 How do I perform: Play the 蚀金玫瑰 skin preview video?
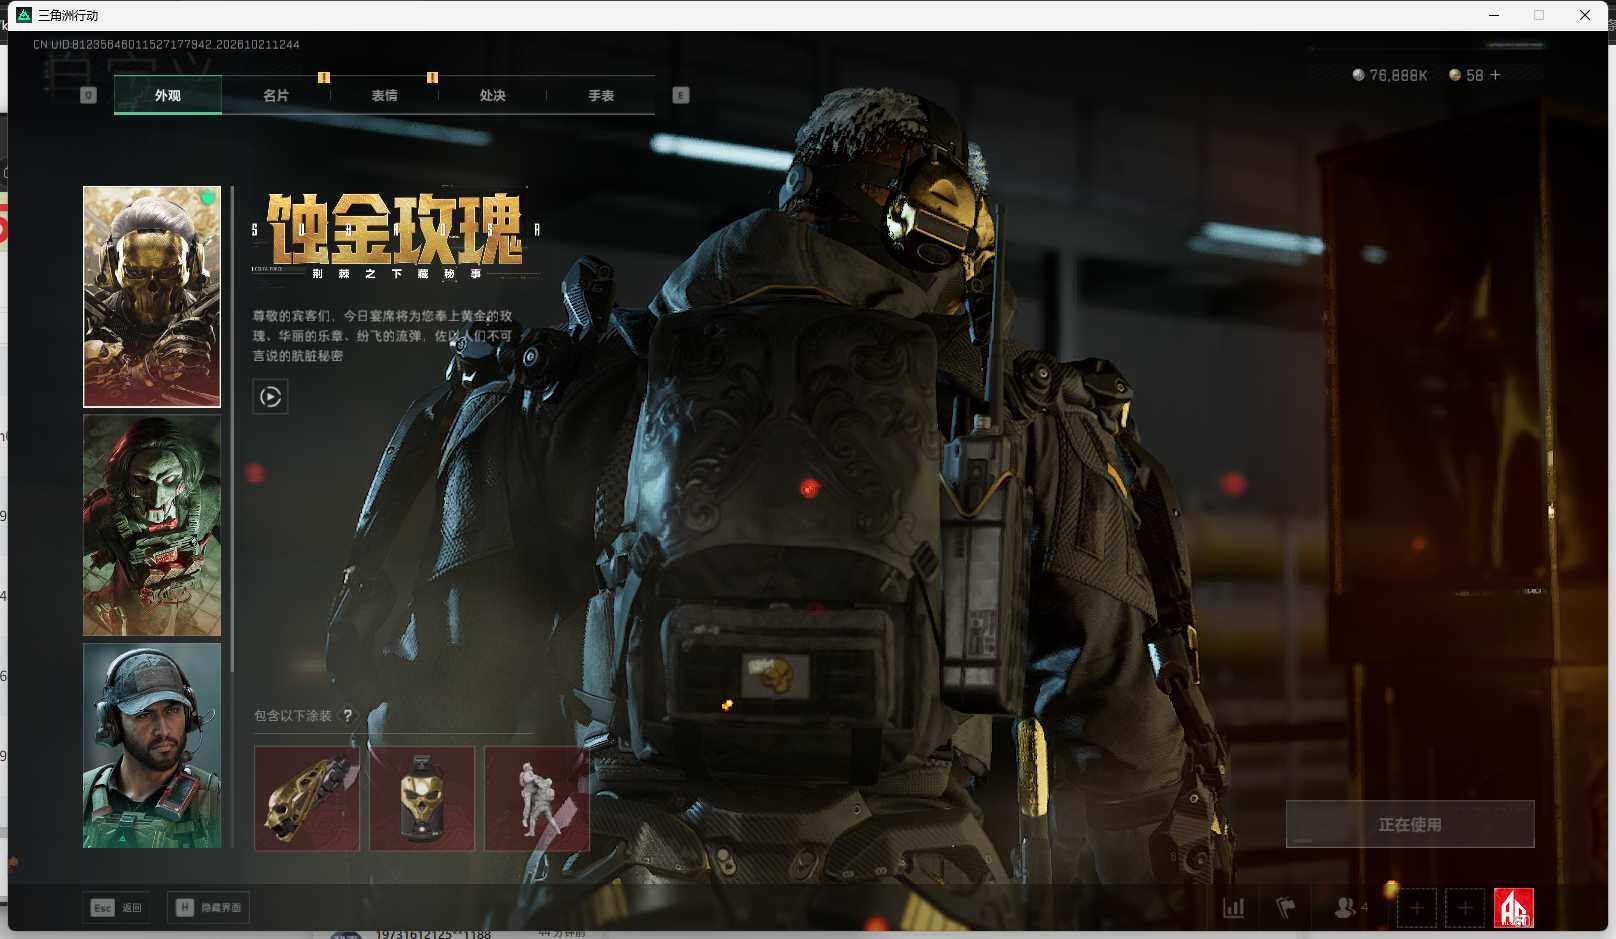[x=270, y=397]
